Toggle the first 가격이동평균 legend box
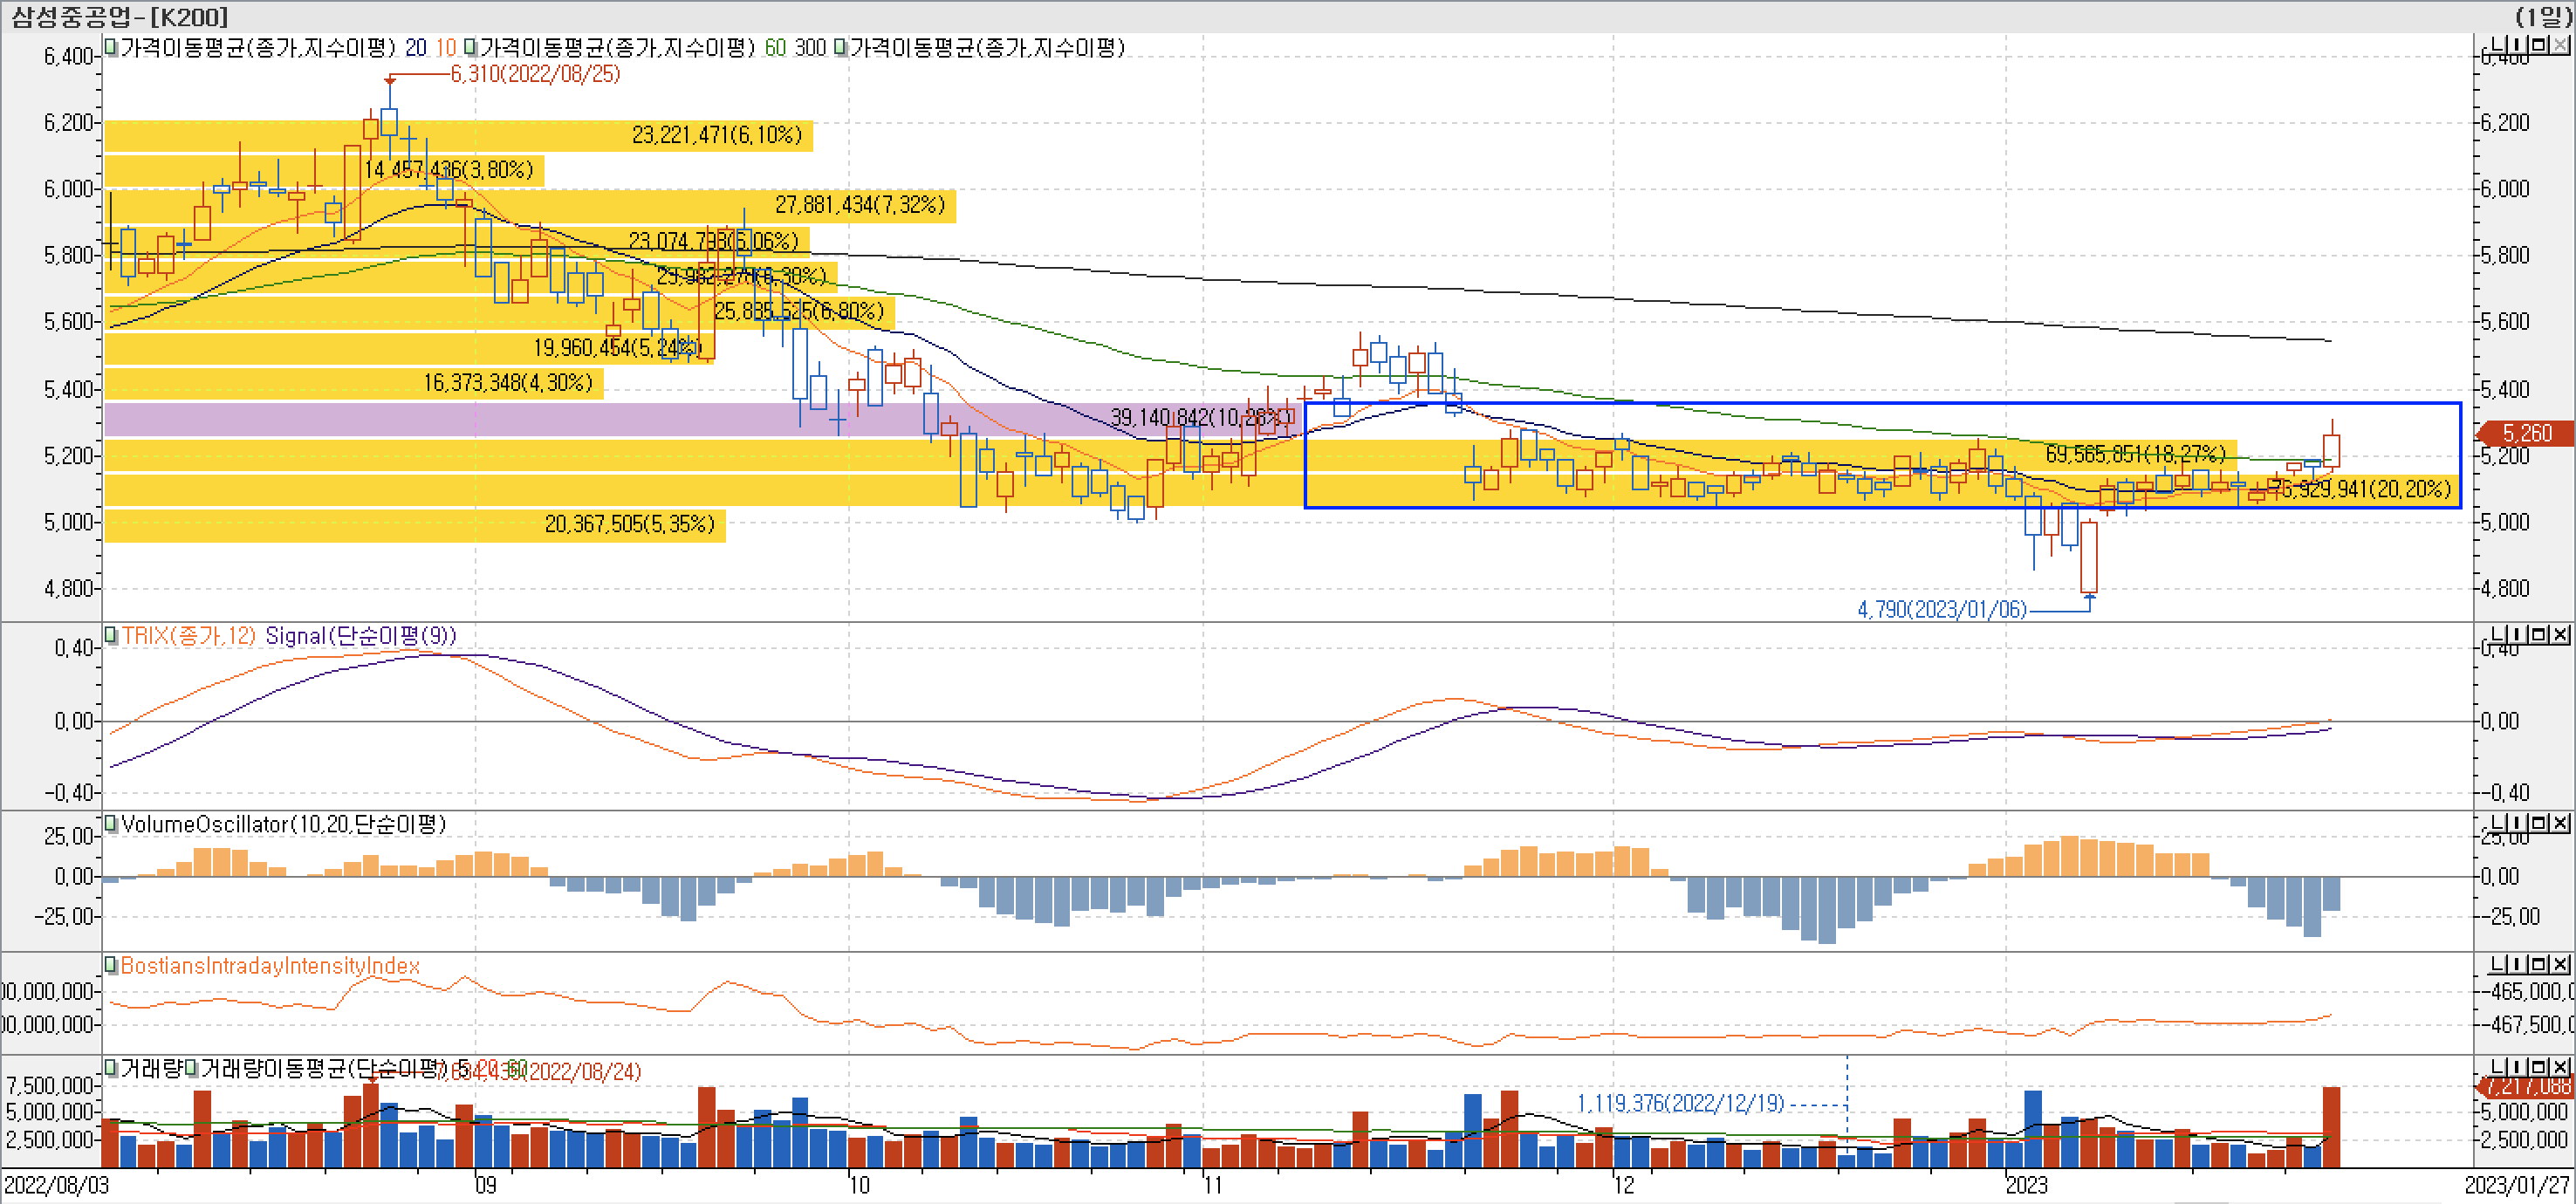Viewport: 2576px width, 1204px height. point(112,47)
